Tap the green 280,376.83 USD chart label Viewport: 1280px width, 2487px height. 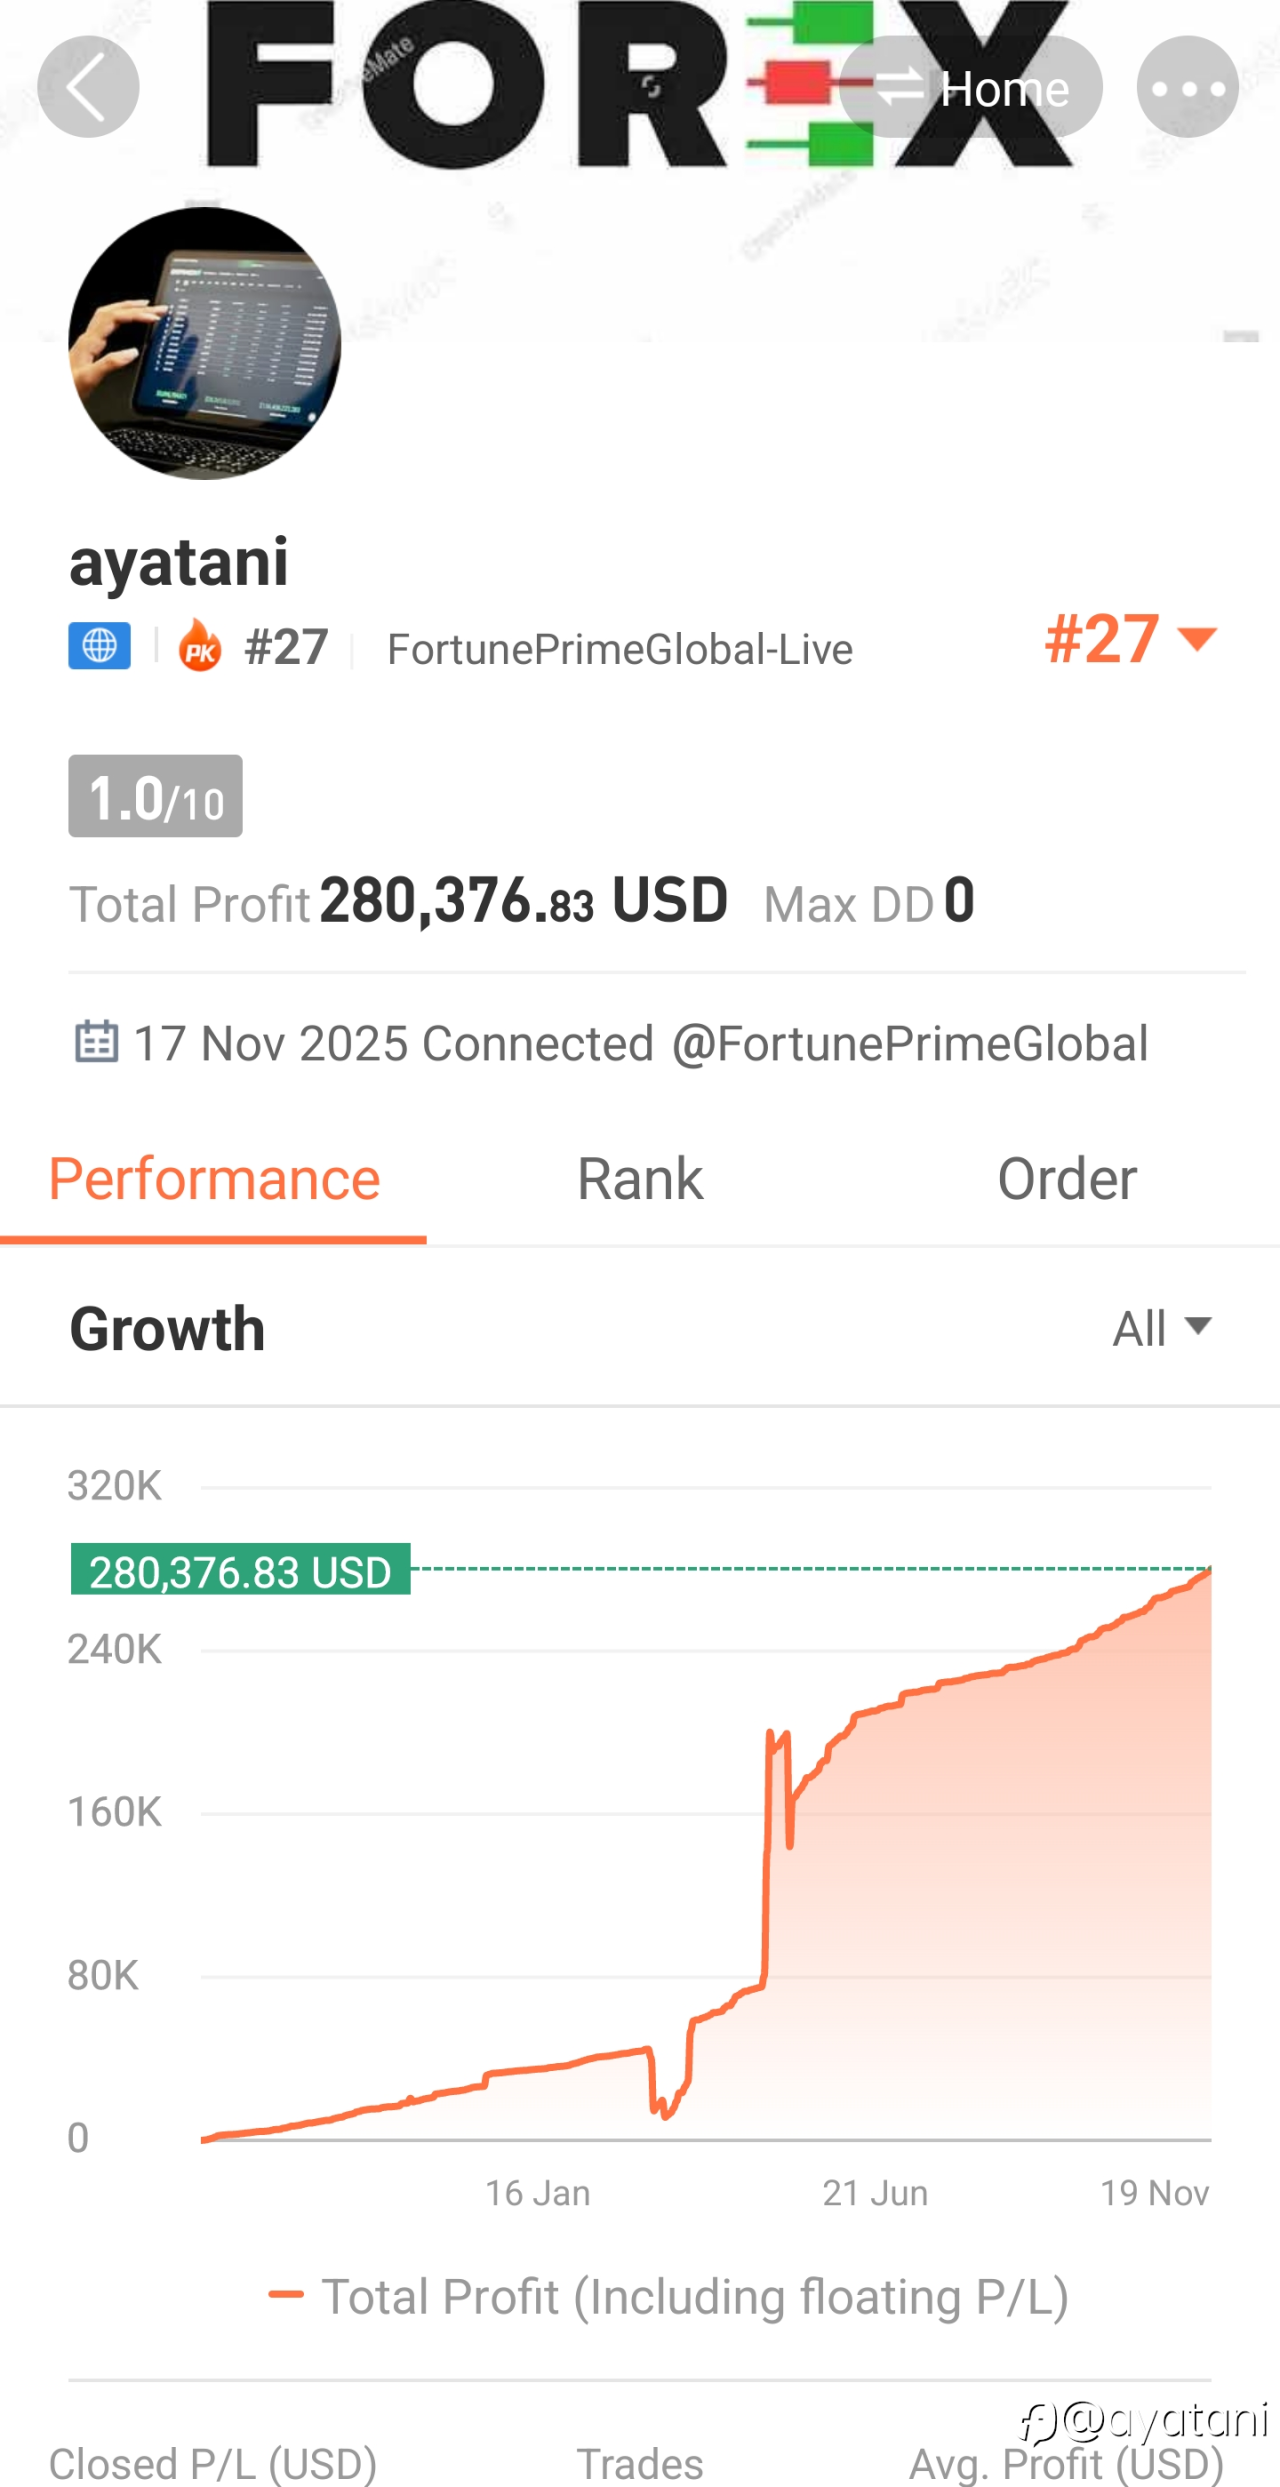[240, 1570]
